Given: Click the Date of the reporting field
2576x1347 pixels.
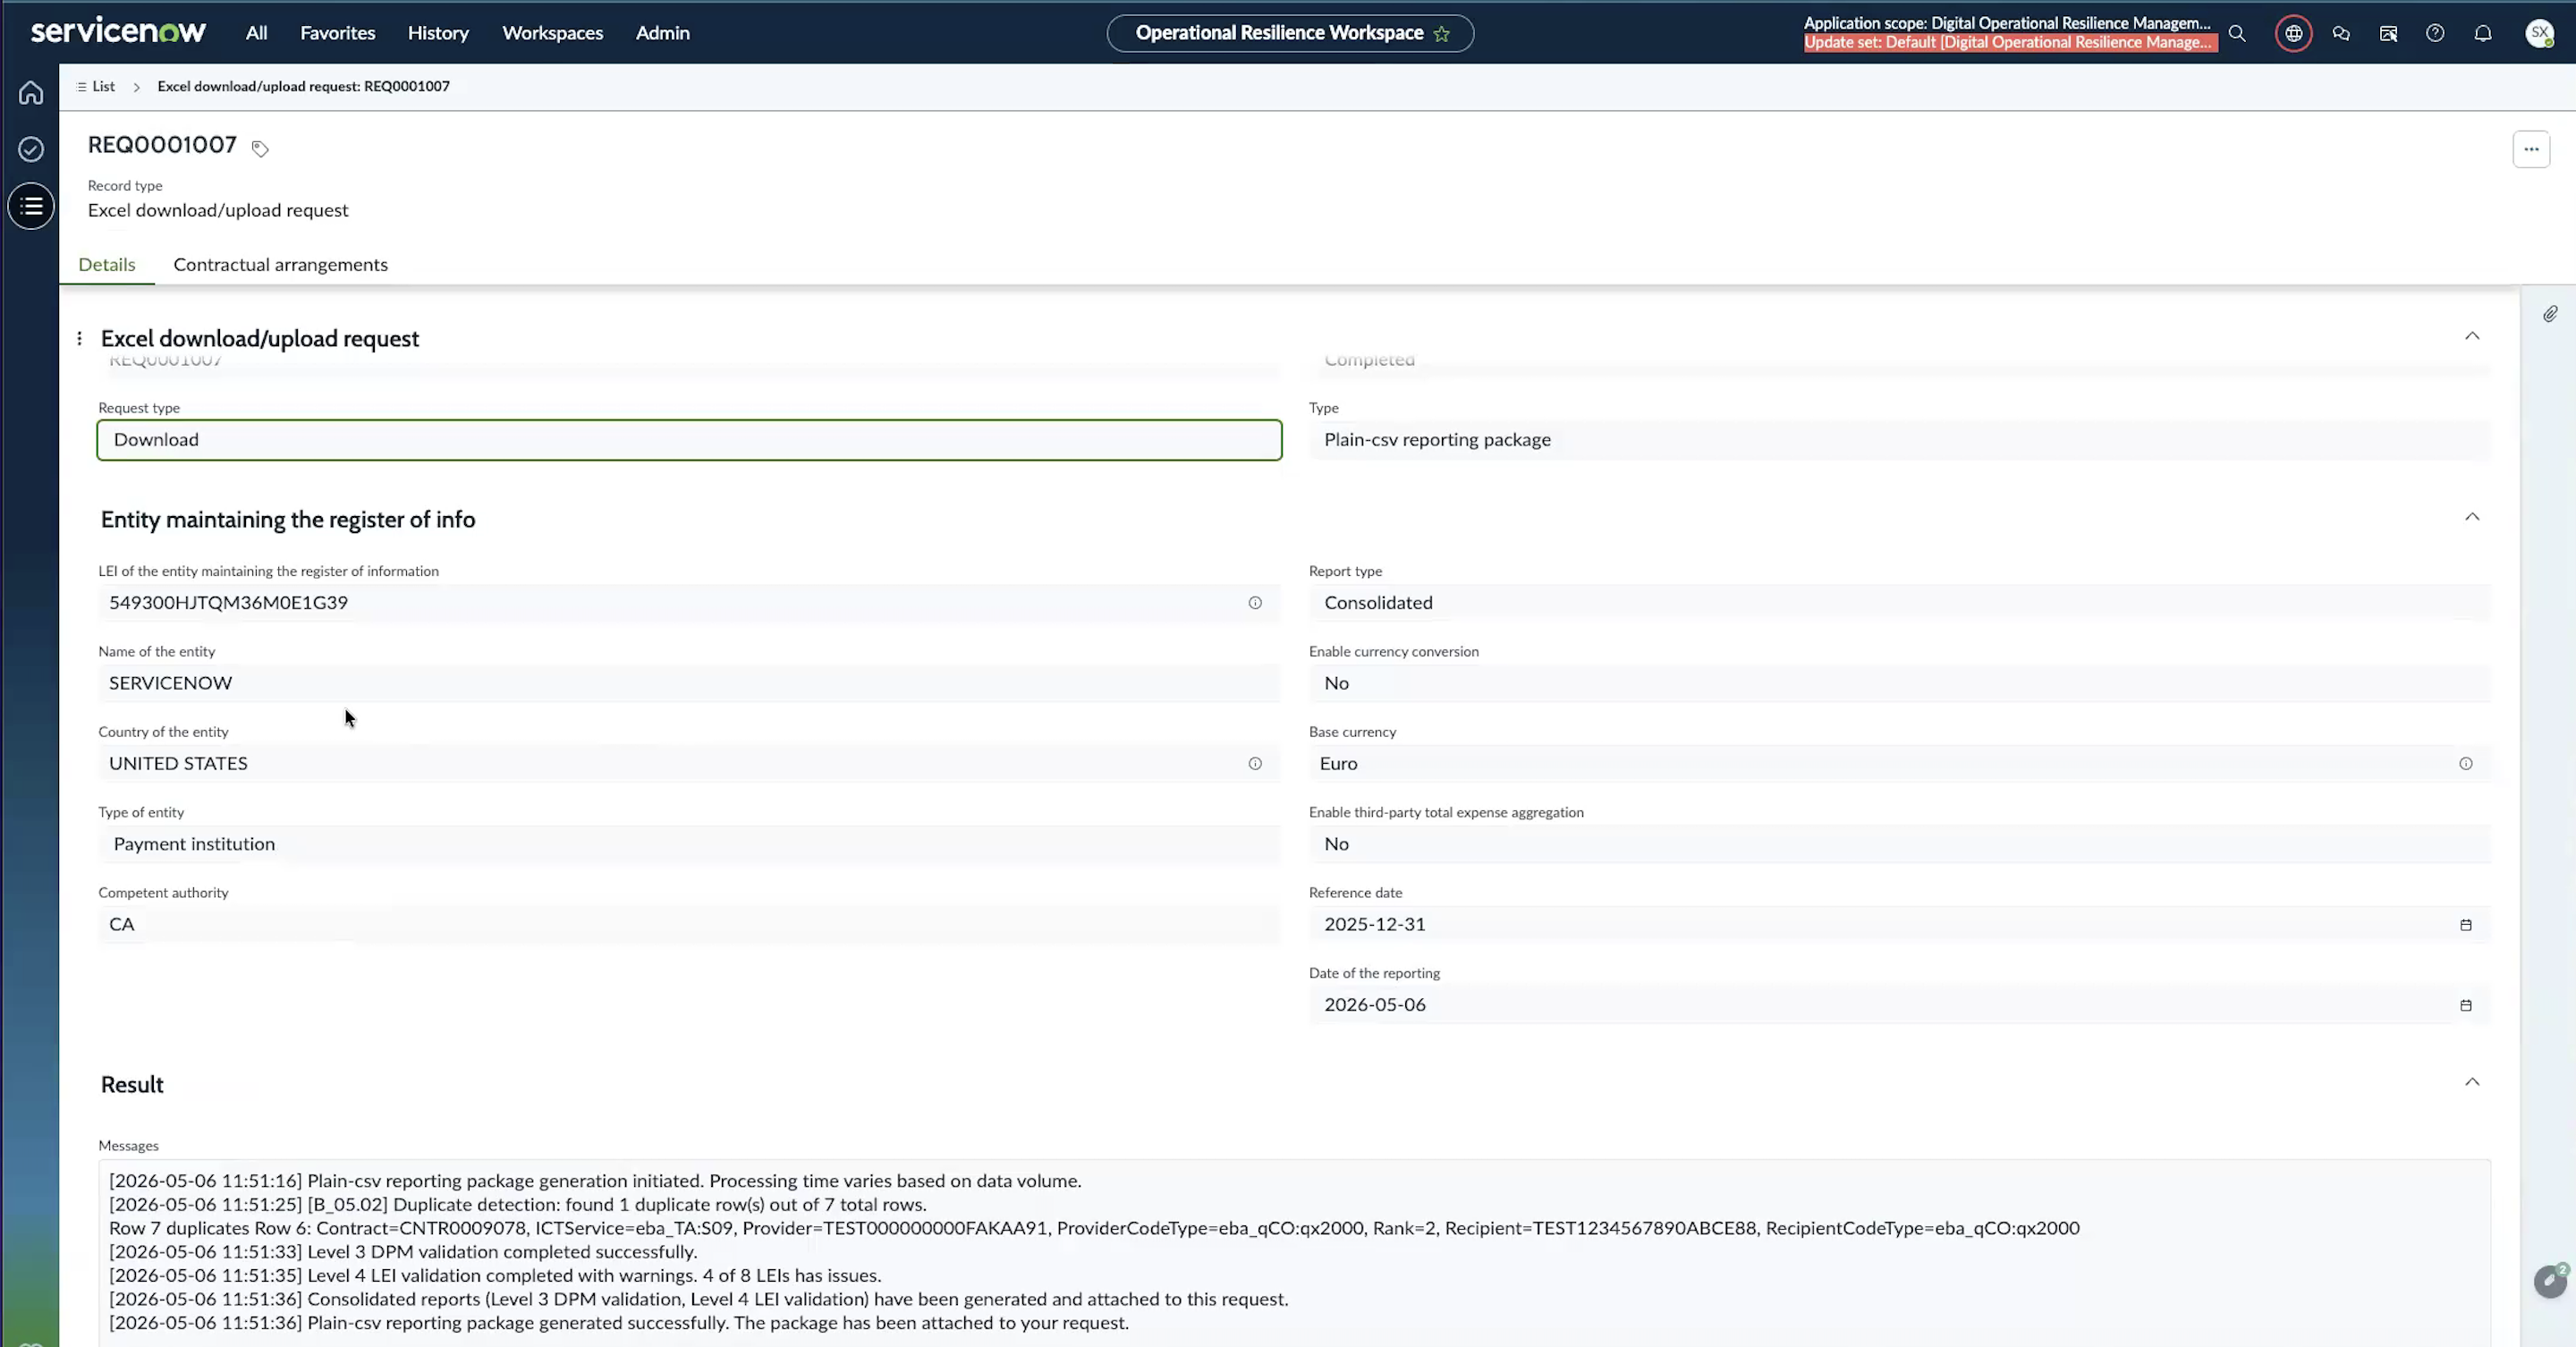Looking at the screenshot, I should pyautogui.click(x=1899, y=1005).
